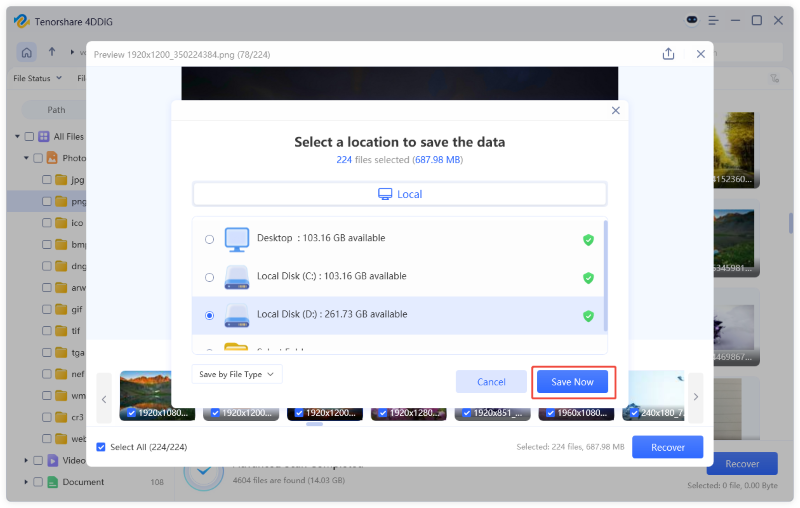Open the 1920x1280 thumbnail in filmstrip
Viewport: 800px width, 508px height.
(x=409, y=413)
